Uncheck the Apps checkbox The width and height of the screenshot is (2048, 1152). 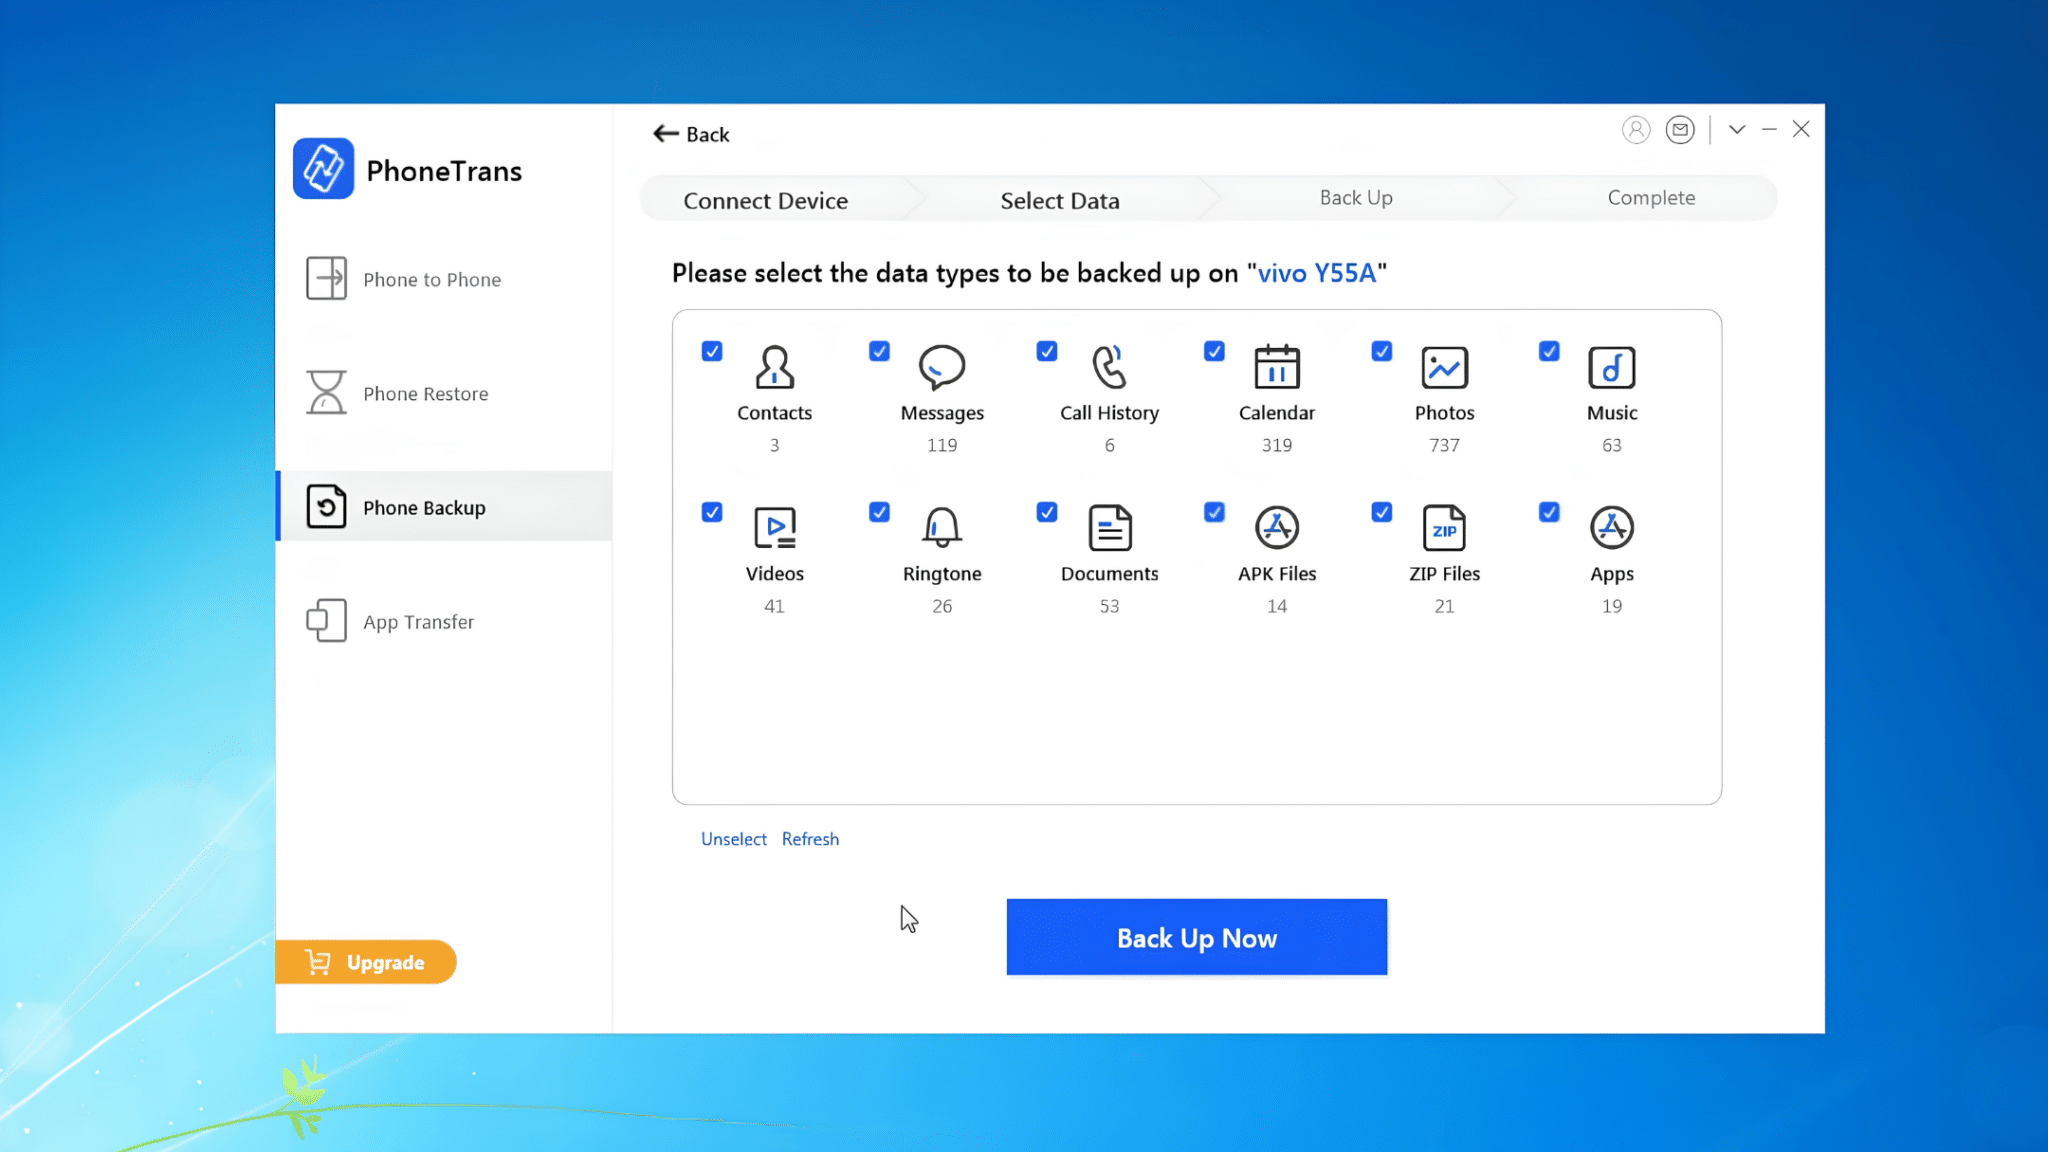(1549, 512)
